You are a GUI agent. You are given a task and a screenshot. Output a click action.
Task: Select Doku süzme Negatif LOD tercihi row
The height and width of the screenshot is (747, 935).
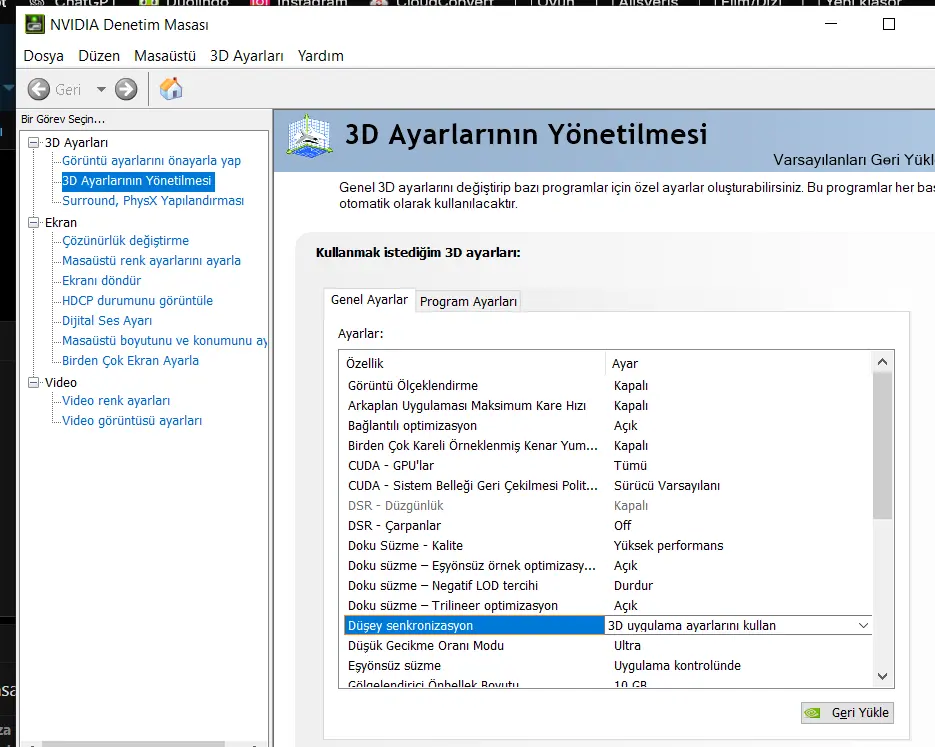pos(608,585)
